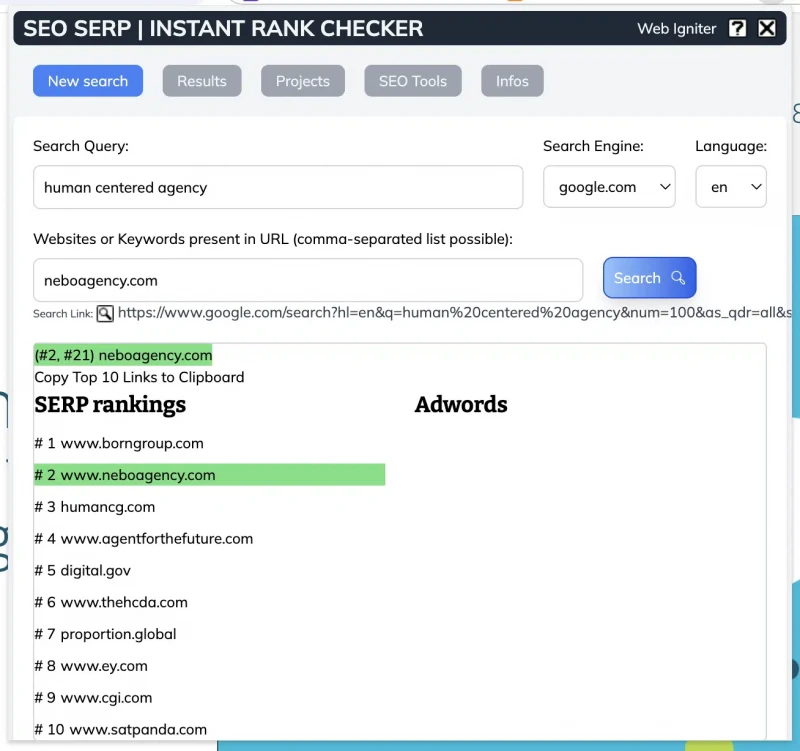800x751 pixels.
Task: Select the Infos tab
Action: point(512,81)
